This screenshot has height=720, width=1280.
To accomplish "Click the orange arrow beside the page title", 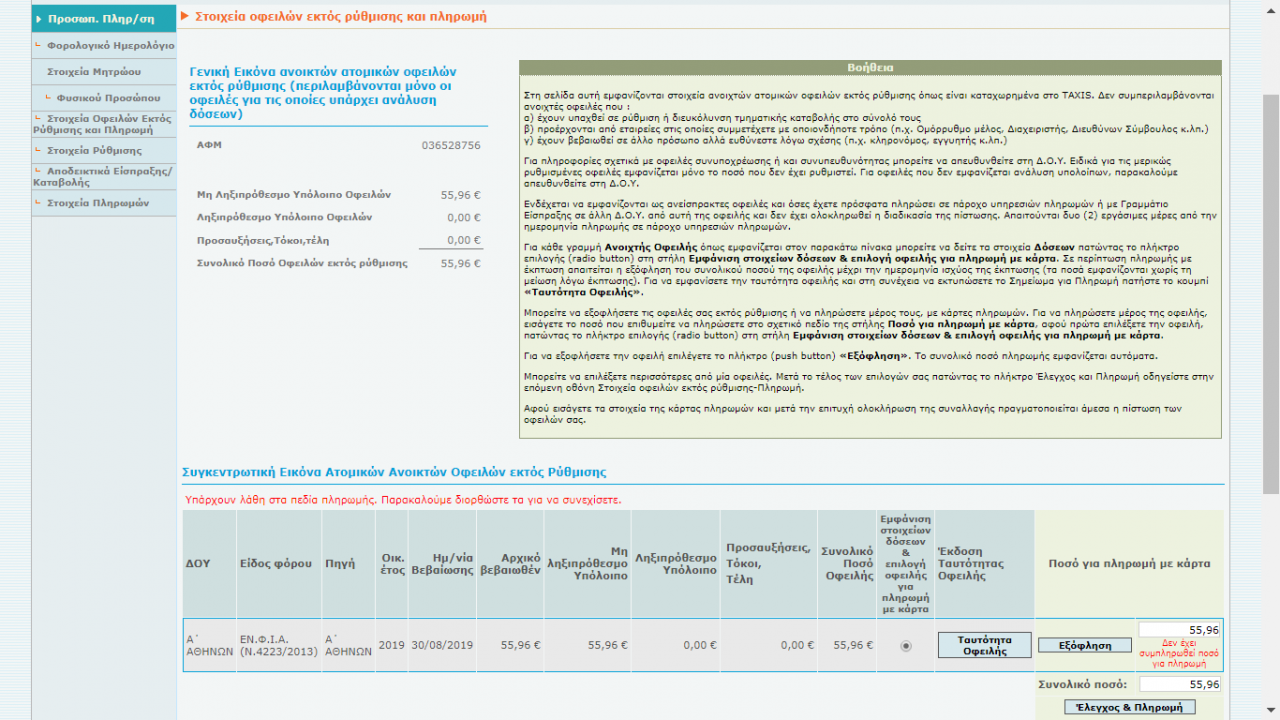I will point(185,17).
